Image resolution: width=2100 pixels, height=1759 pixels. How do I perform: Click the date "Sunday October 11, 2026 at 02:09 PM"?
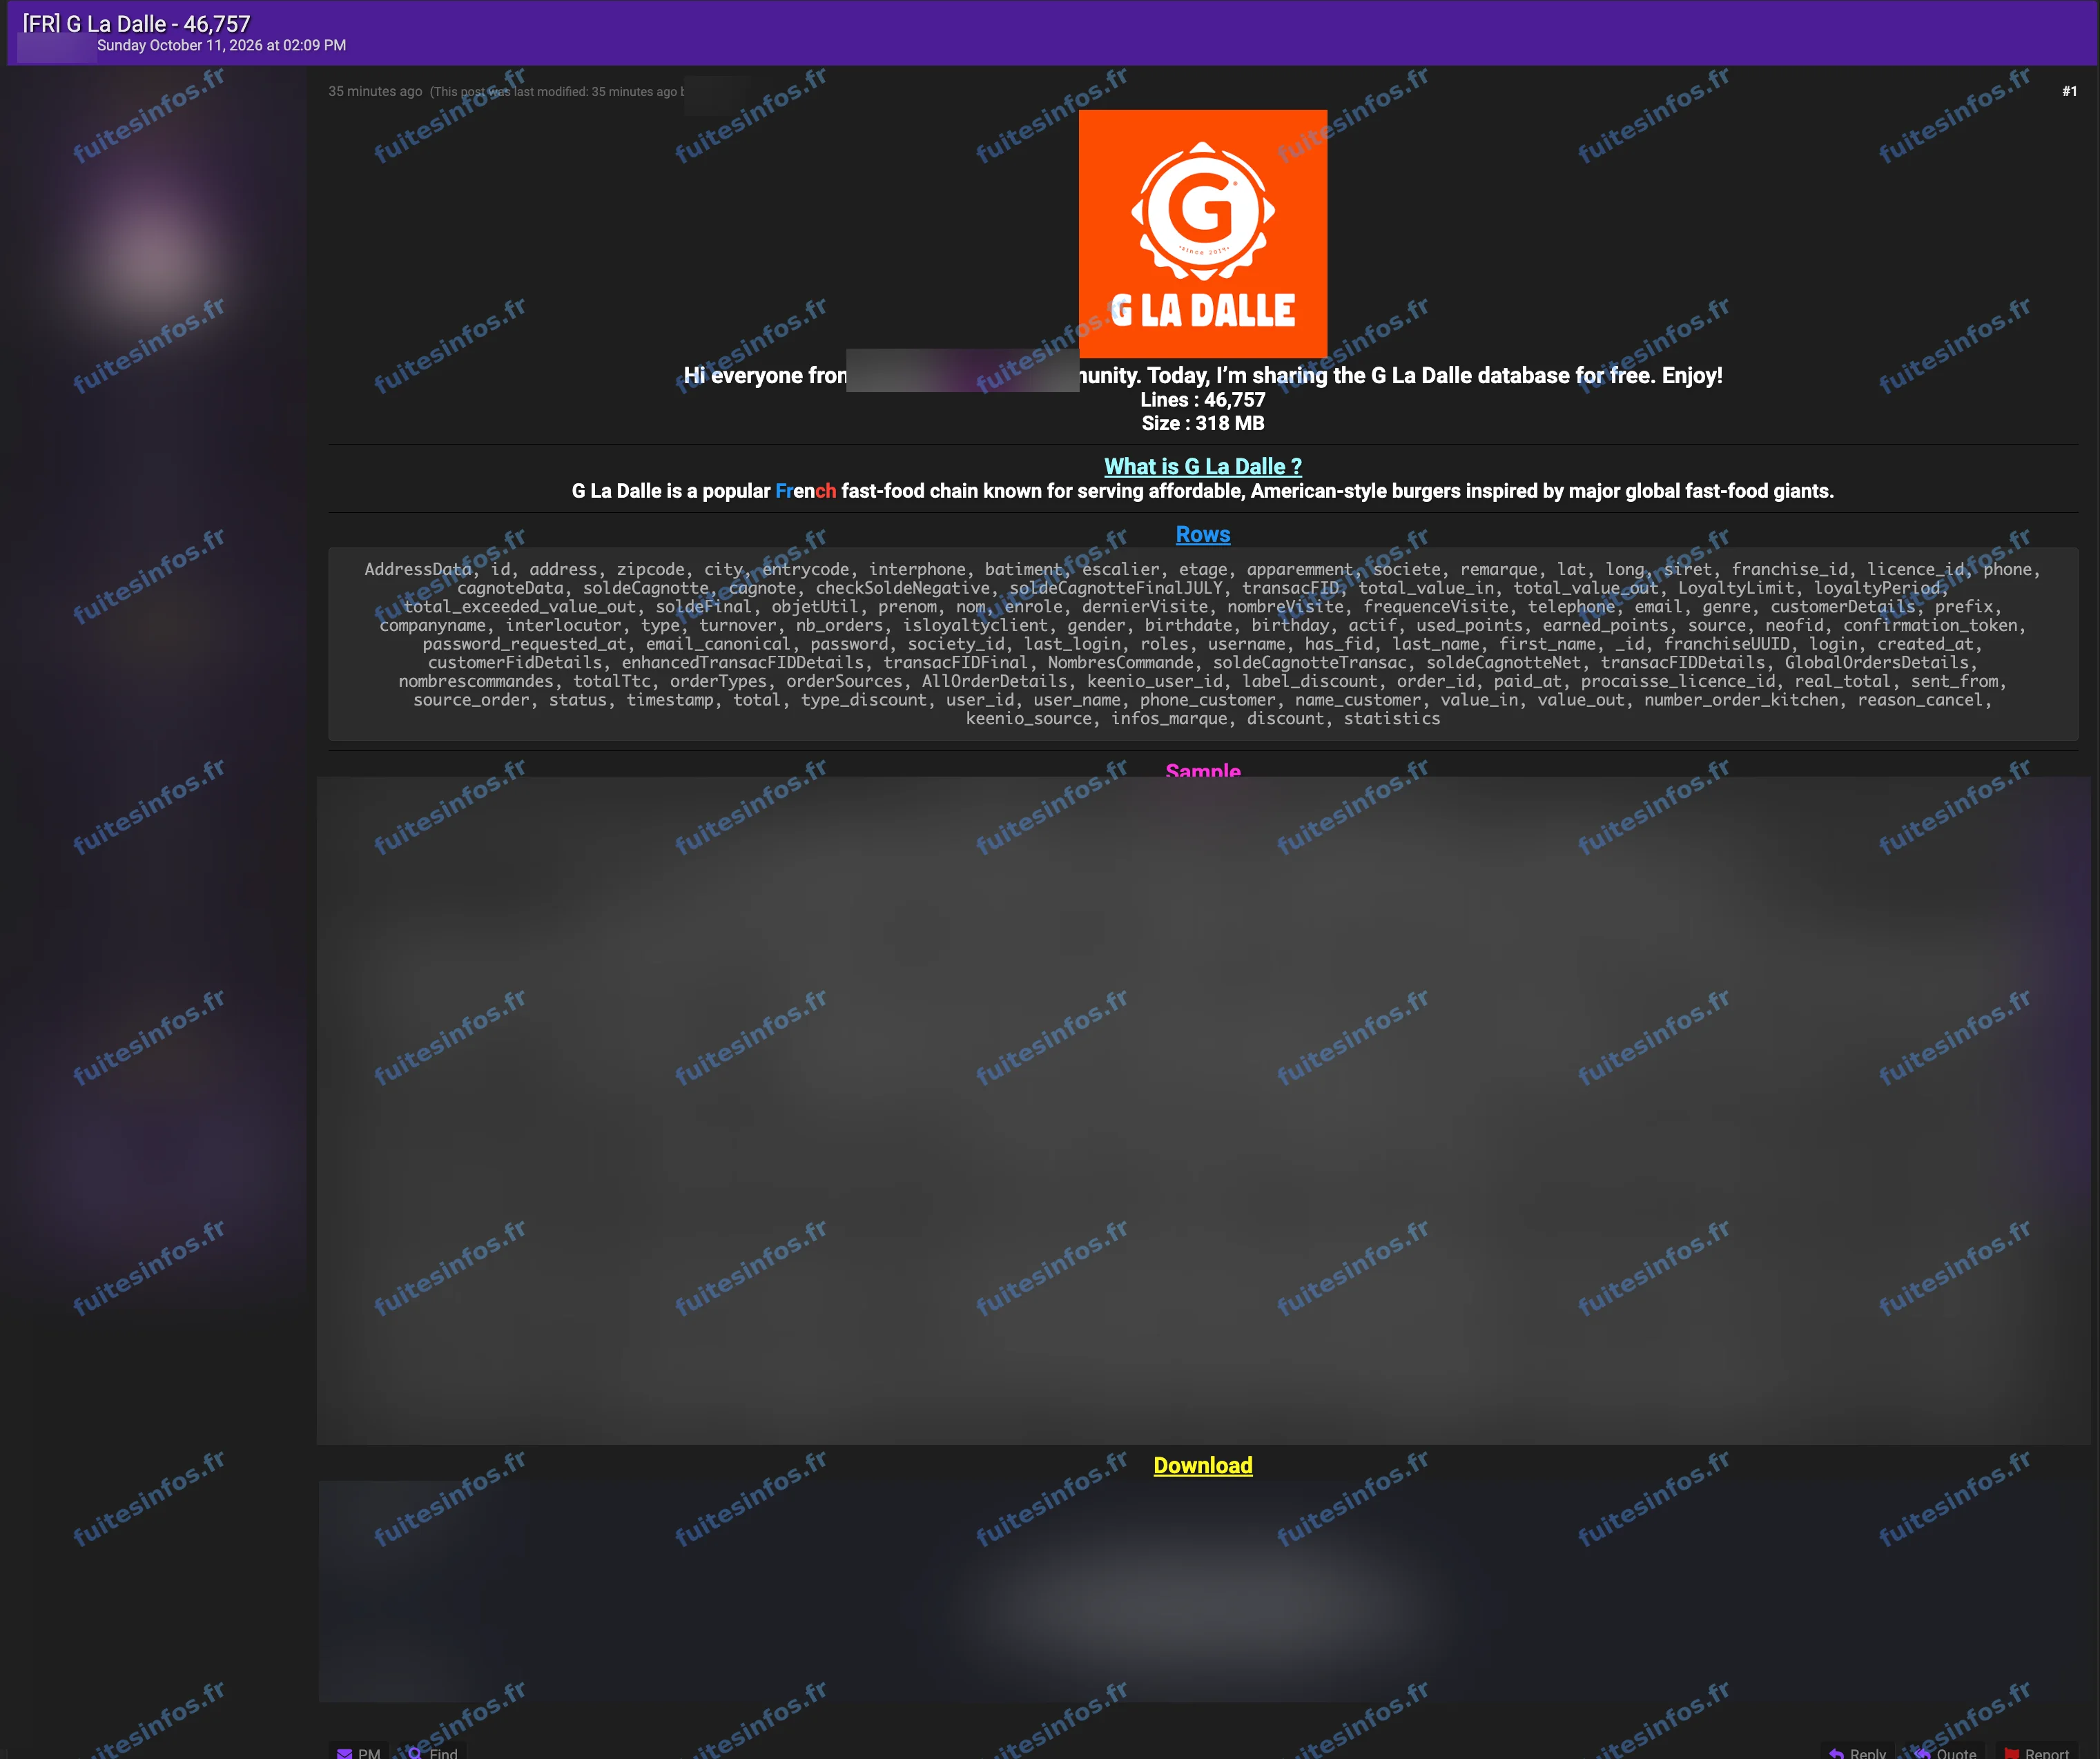click(x=221, y=45)
